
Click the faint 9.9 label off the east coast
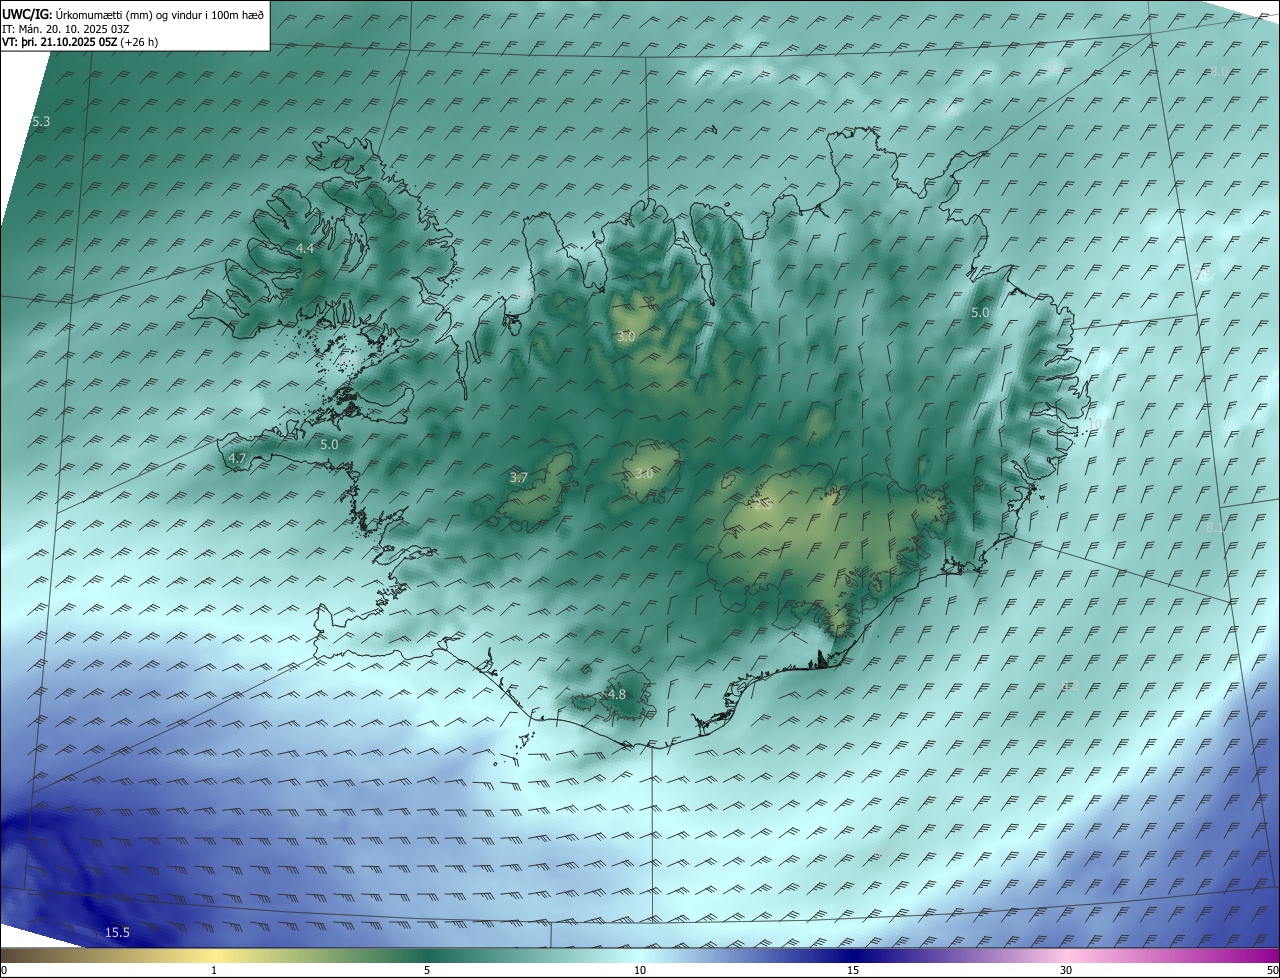click(1203, 273)
